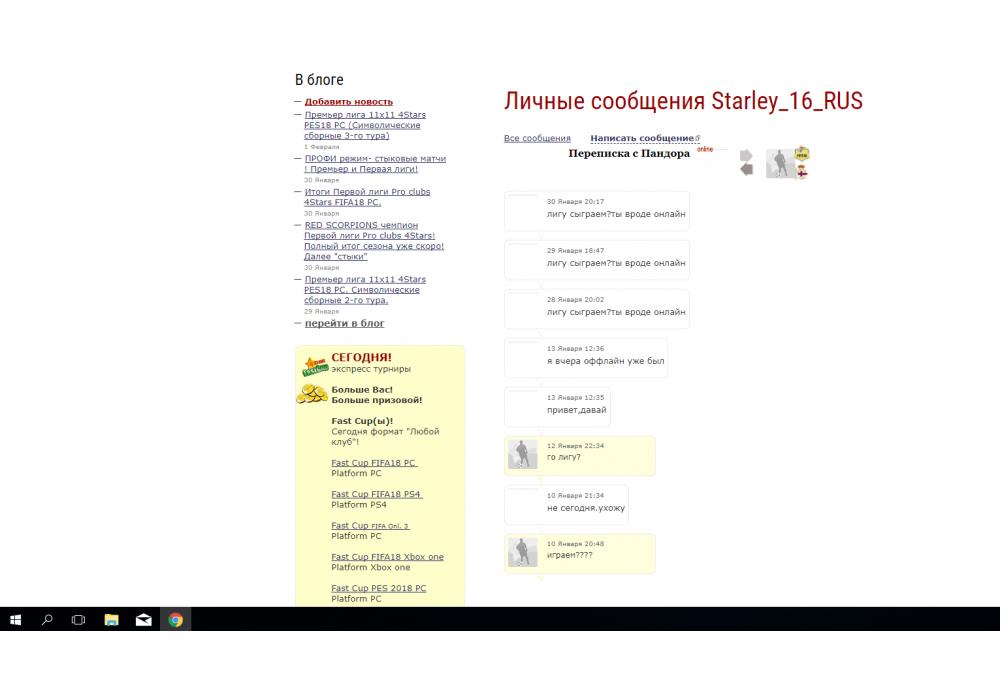1000x700 pixels.
Task: Open Fast Cup FIFA18 Xbox one link
Action: point(387,557)
